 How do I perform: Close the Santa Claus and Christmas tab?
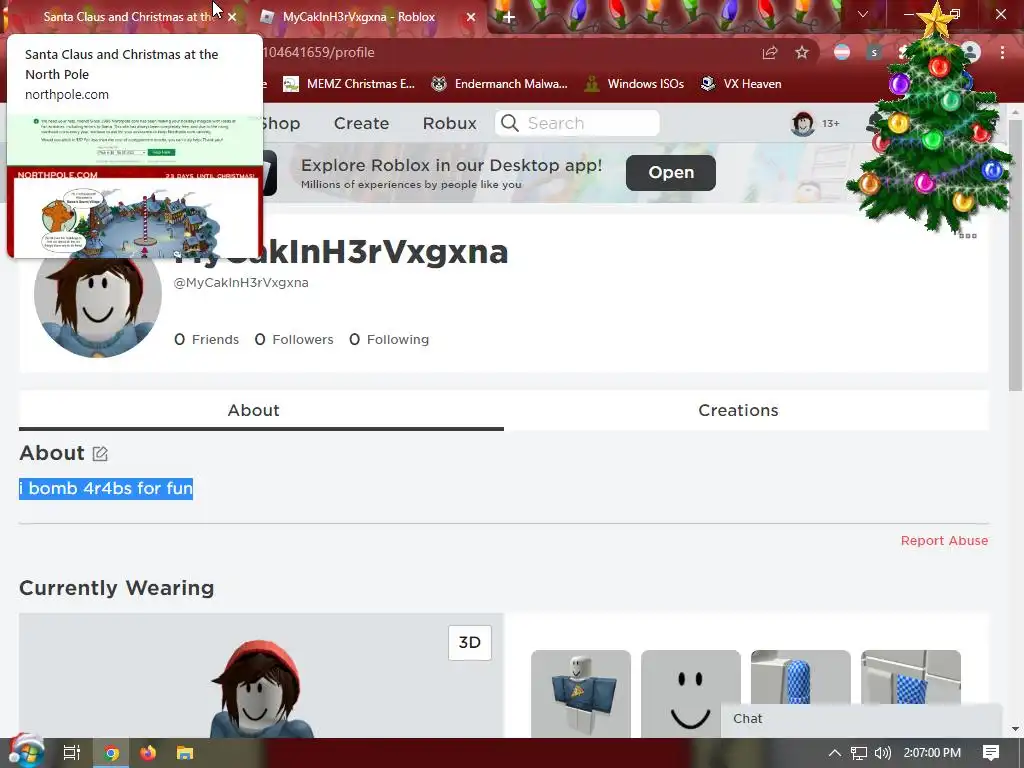click(x=232, y=17)
